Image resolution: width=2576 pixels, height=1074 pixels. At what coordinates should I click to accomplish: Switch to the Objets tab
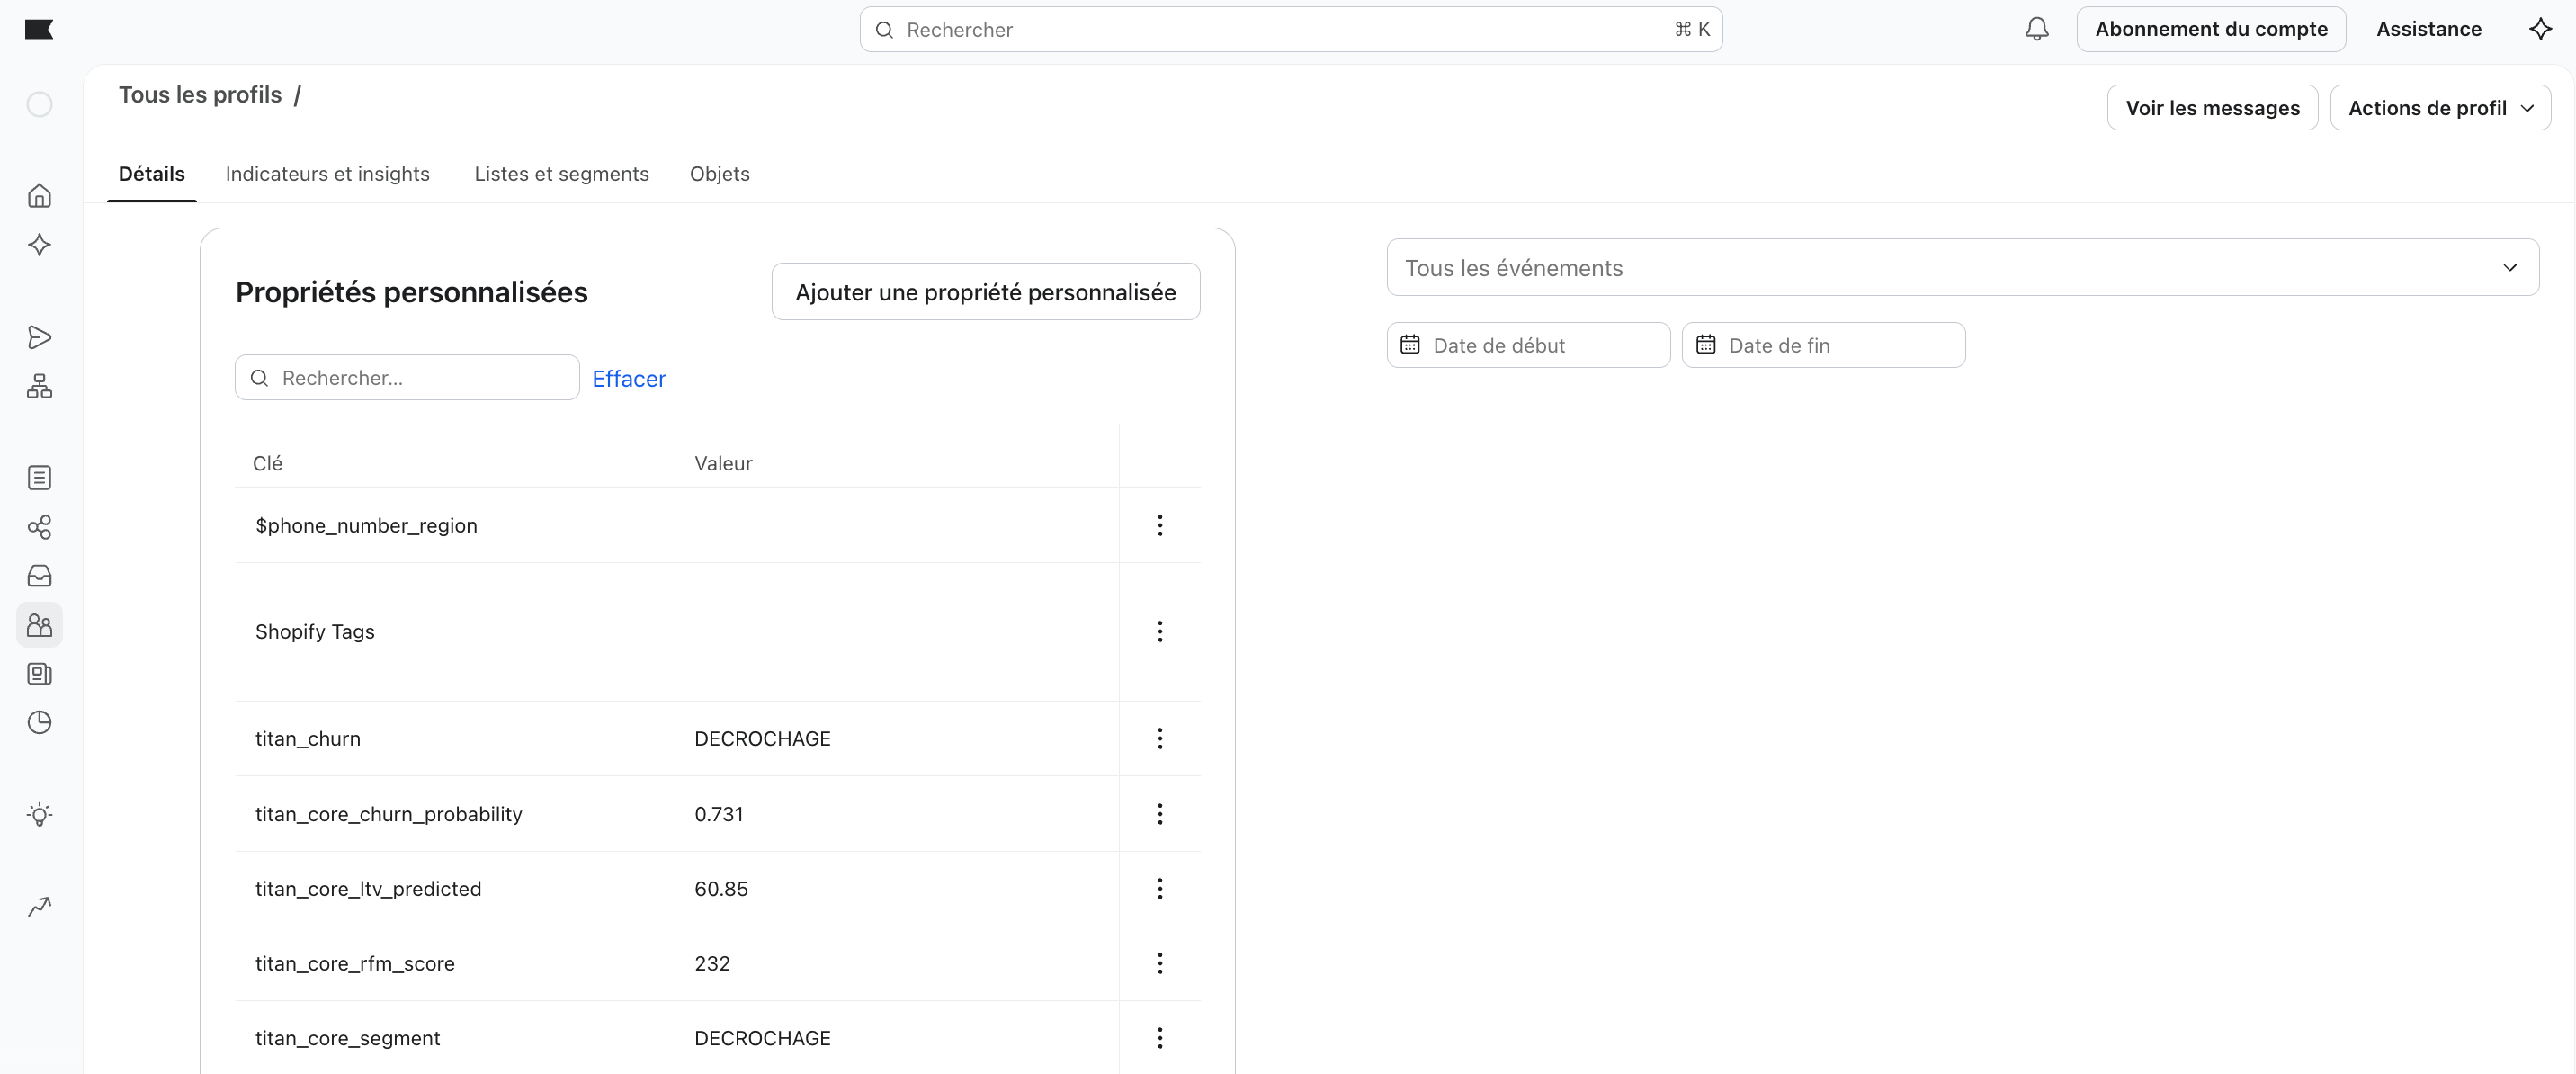pyautogui.click(x=719, y=174)
